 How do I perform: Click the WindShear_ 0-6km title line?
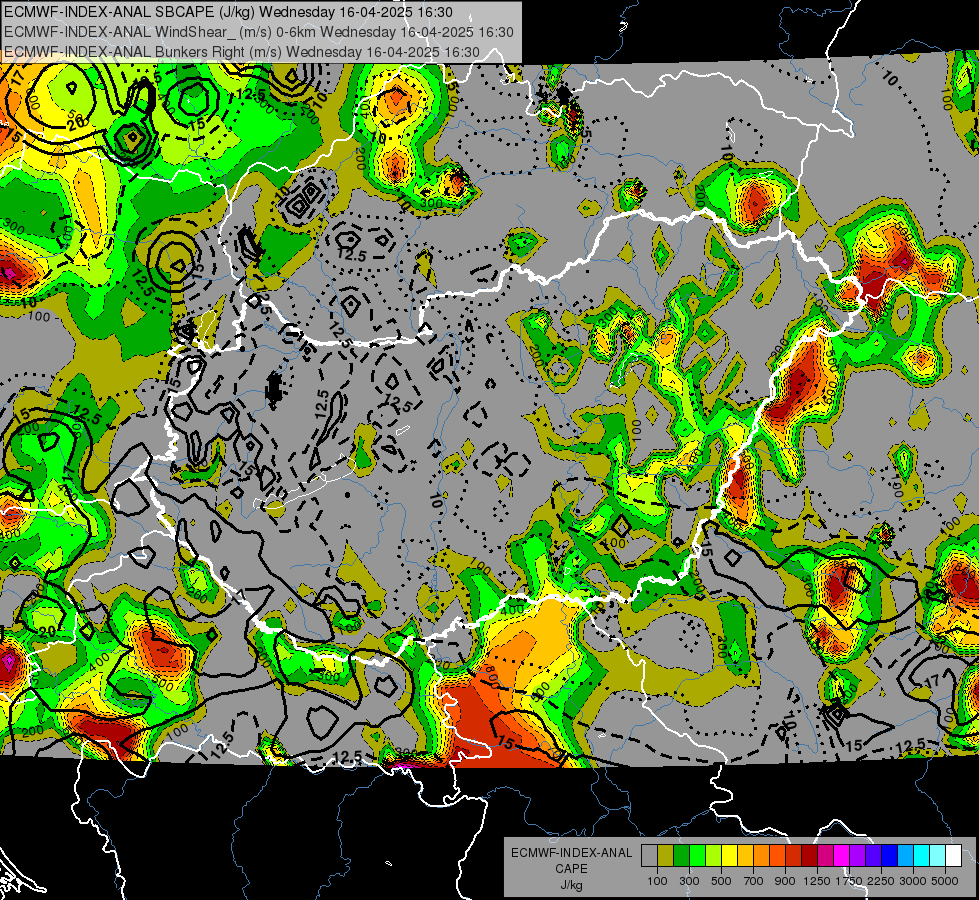[258, 32]
